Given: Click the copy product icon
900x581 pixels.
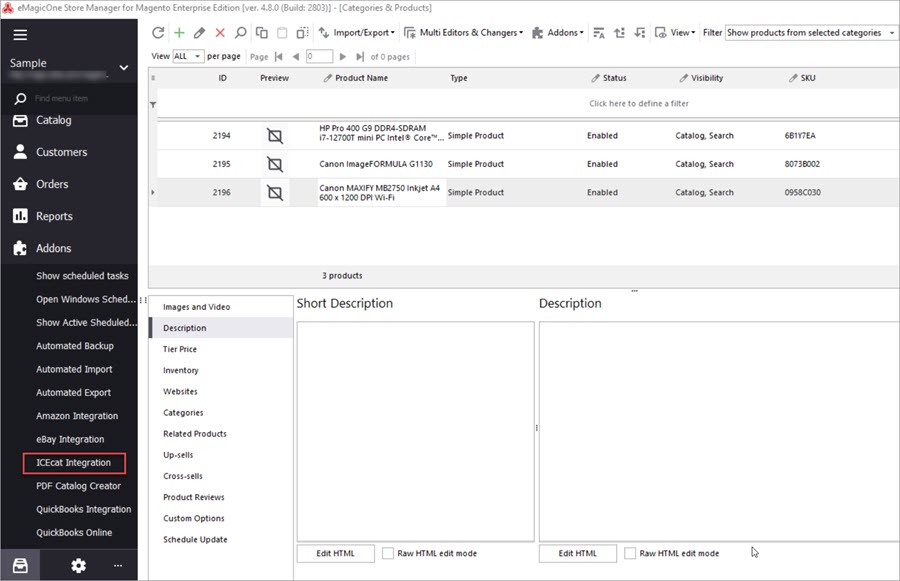Looking at the screenshot, I should tap(261, 33).
